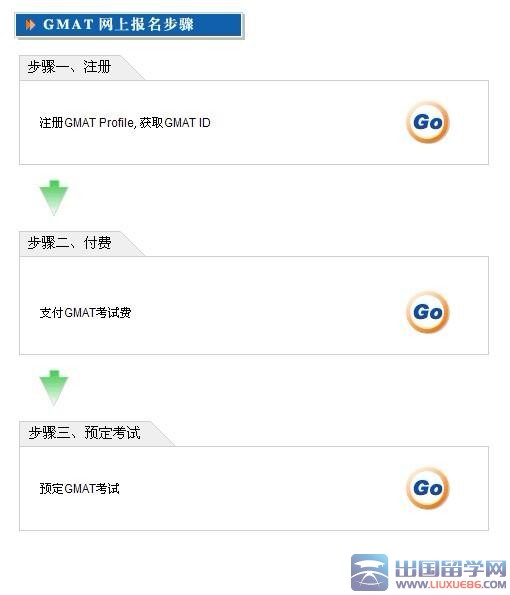
Task: Click the text 预定GMAT考试
Action: (79, 488)
